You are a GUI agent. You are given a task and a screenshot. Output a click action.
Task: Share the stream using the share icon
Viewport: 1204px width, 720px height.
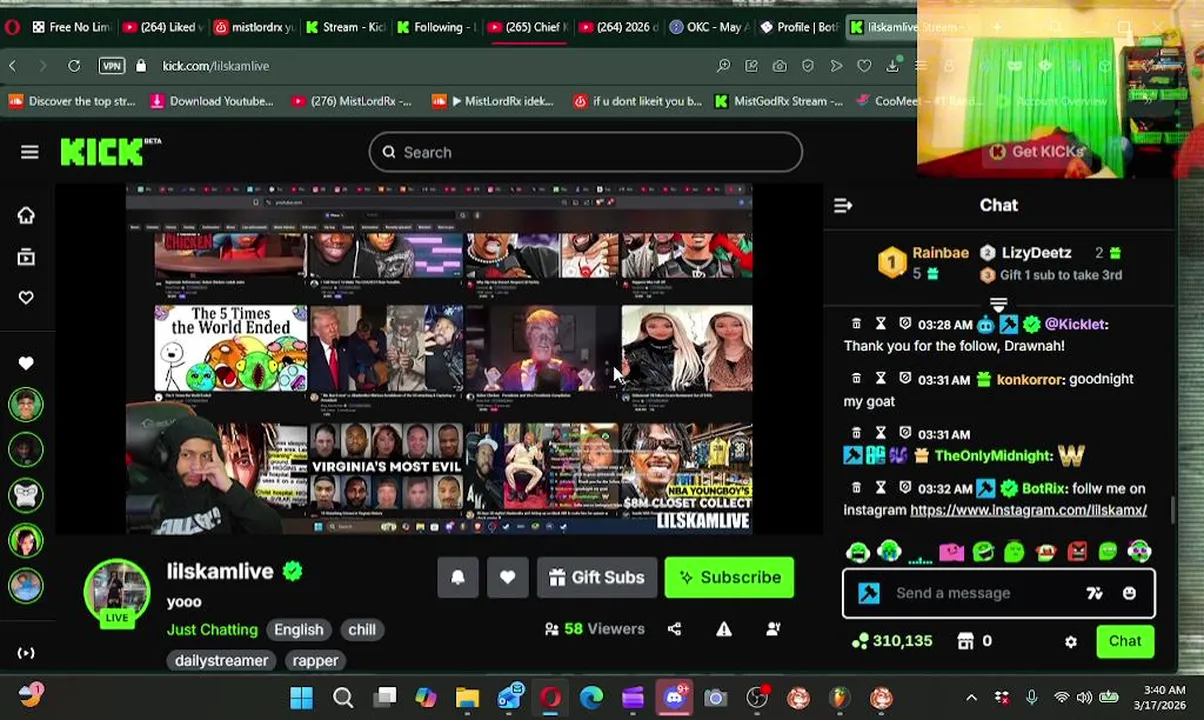(674, 629)
